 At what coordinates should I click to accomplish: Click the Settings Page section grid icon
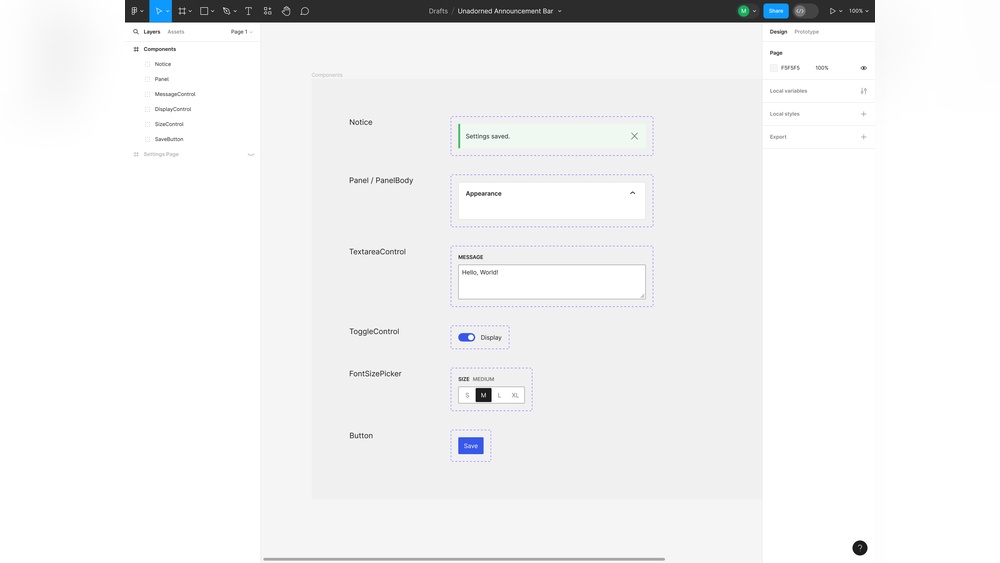(x=136, y=154)
